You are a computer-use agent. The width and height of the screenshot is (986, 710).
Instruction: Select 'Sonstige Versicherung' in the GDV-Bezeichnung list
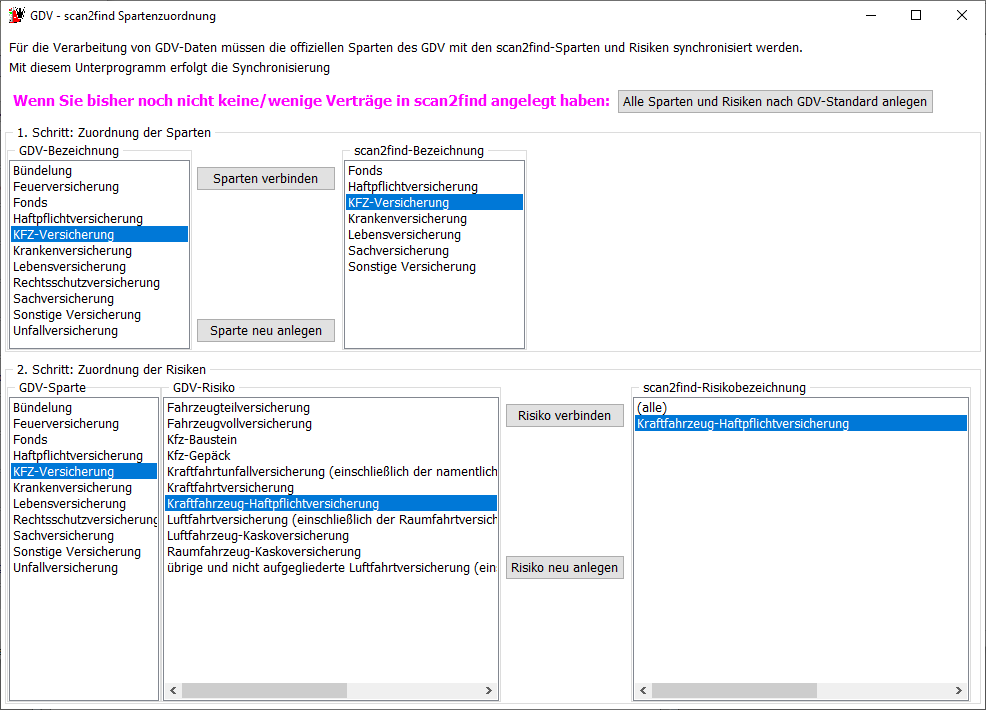(99, 315)
